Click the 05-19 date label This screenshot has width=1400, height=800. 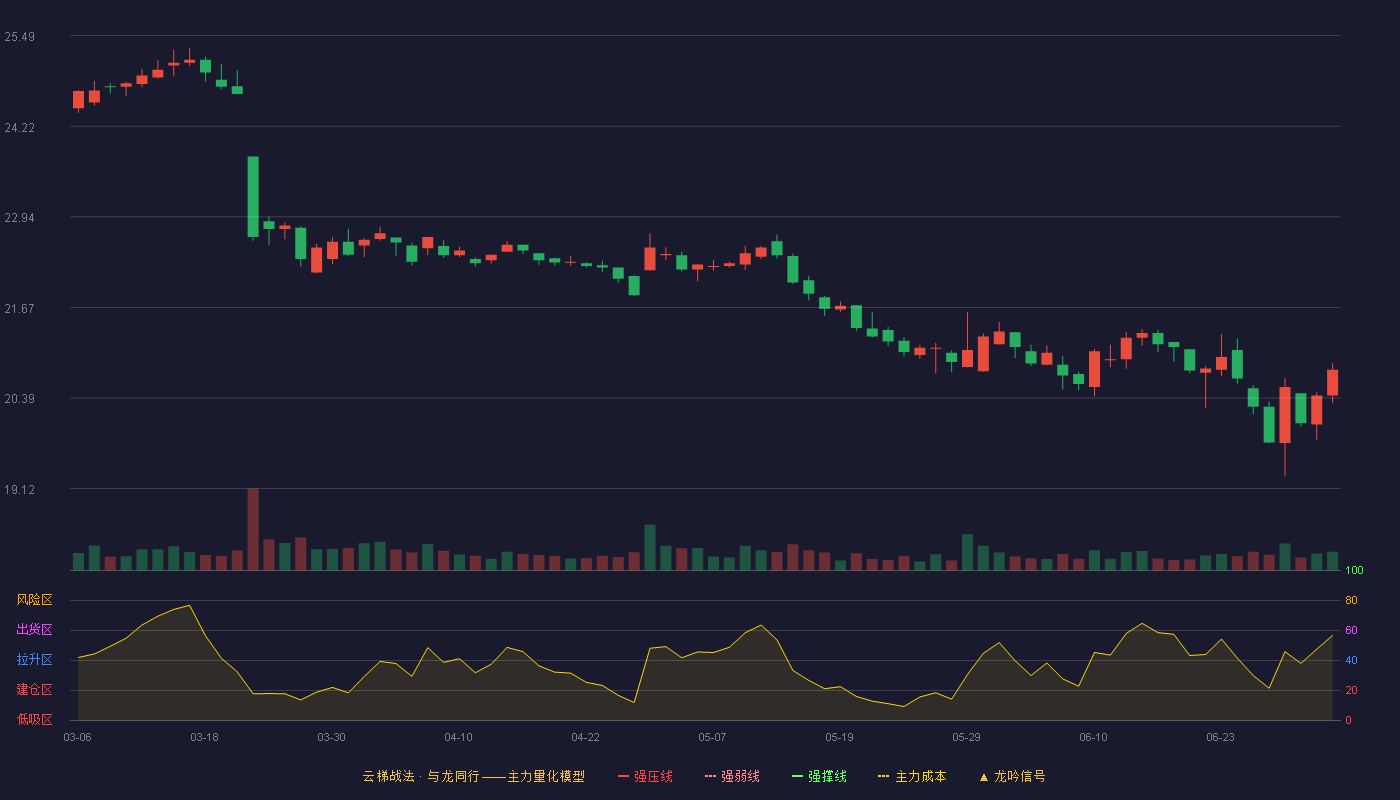(x=839, y=737)
